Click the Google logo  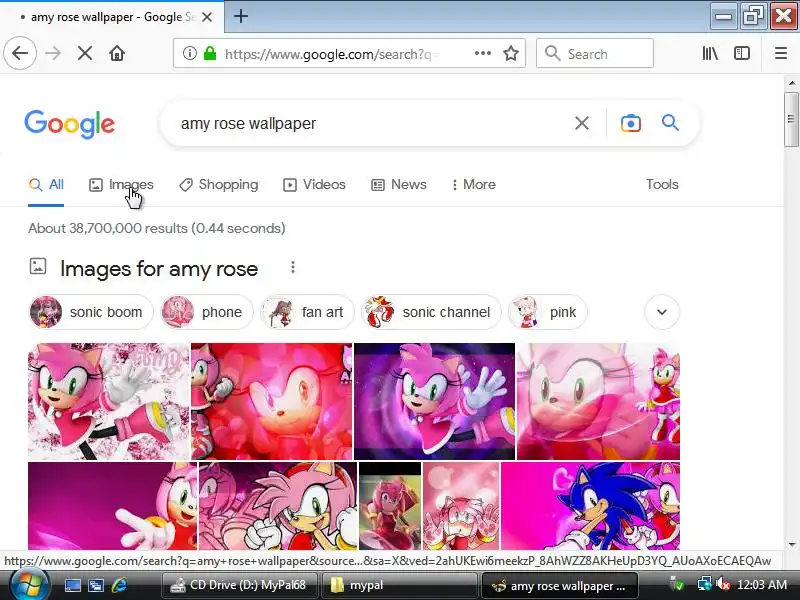(x=69, y=124)
